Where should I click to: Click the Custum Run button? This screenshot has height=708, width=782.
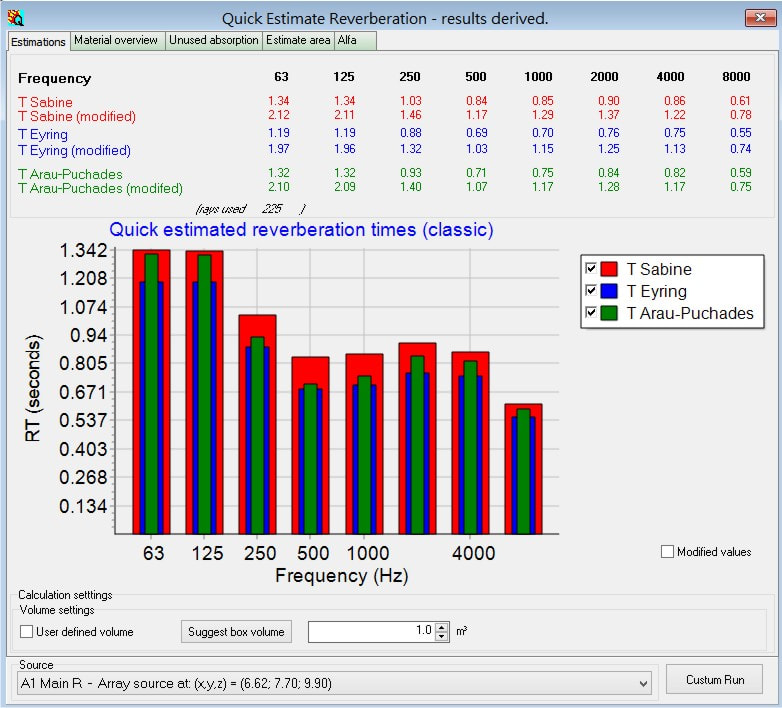[x=715, y=680]
